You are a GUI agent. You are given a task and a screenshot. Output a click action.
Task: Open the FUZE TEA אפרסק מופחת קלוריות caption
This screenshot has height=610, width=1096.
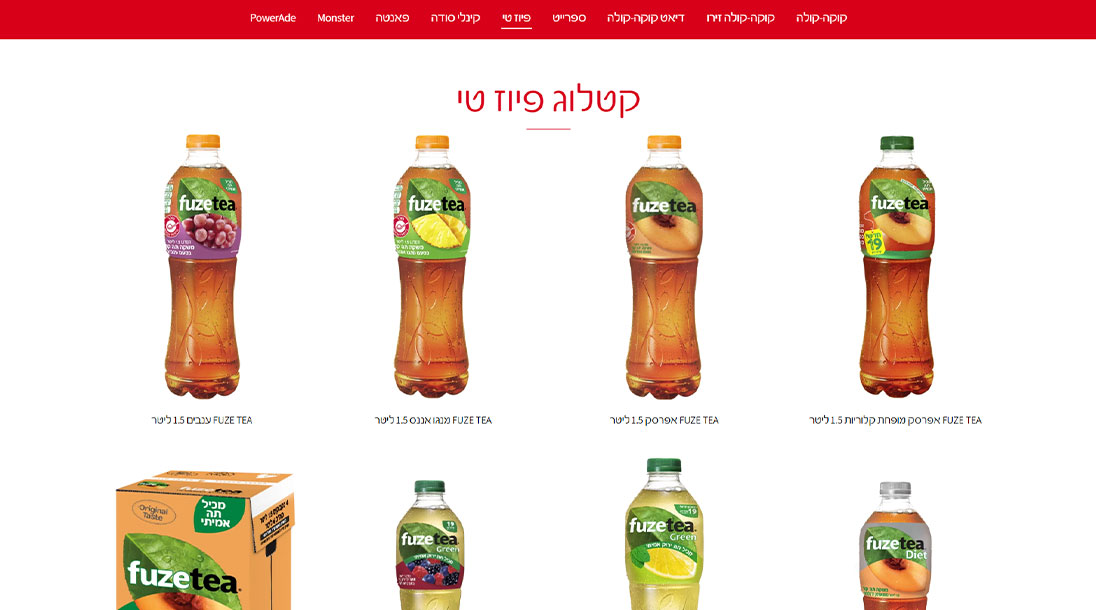click(x=895, y=420)
